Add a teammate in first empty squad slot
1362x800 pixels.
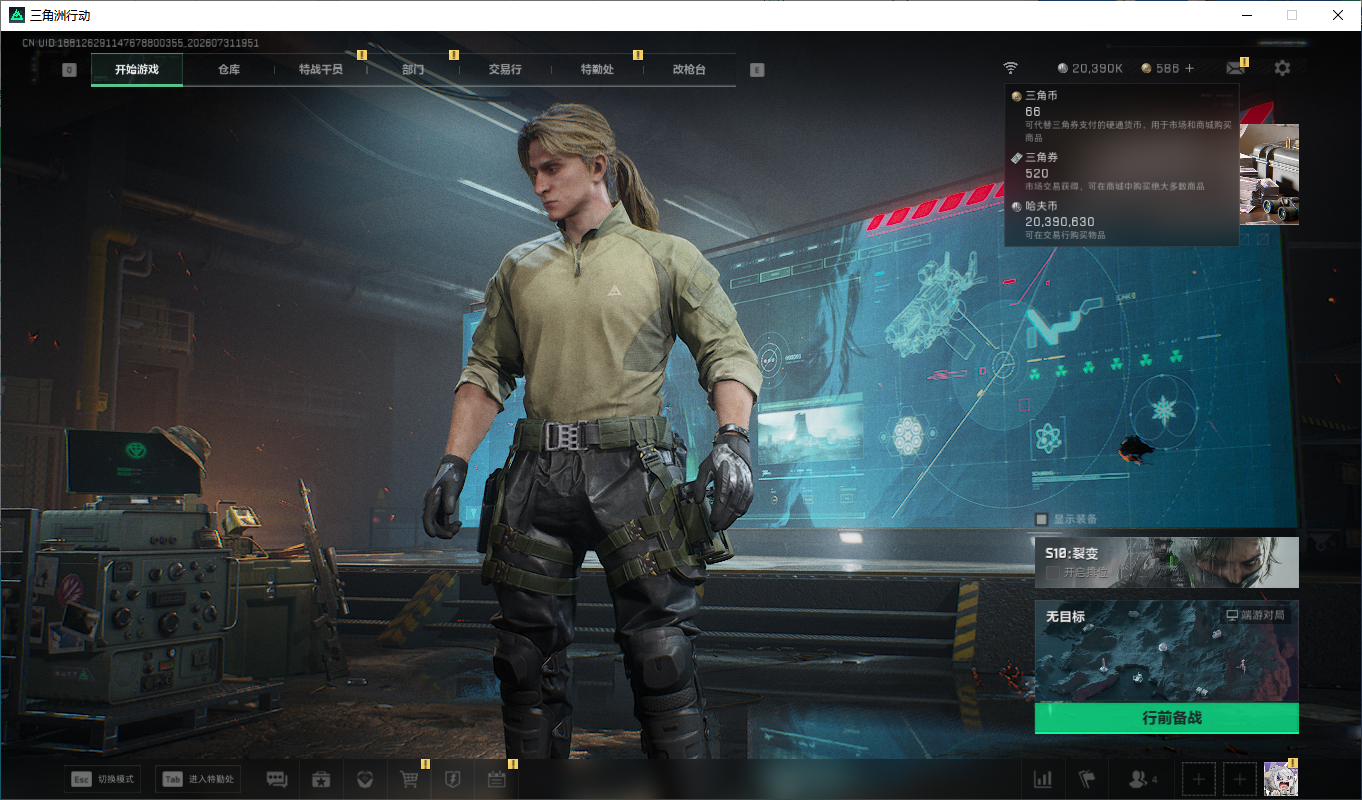pos(1199,779)
